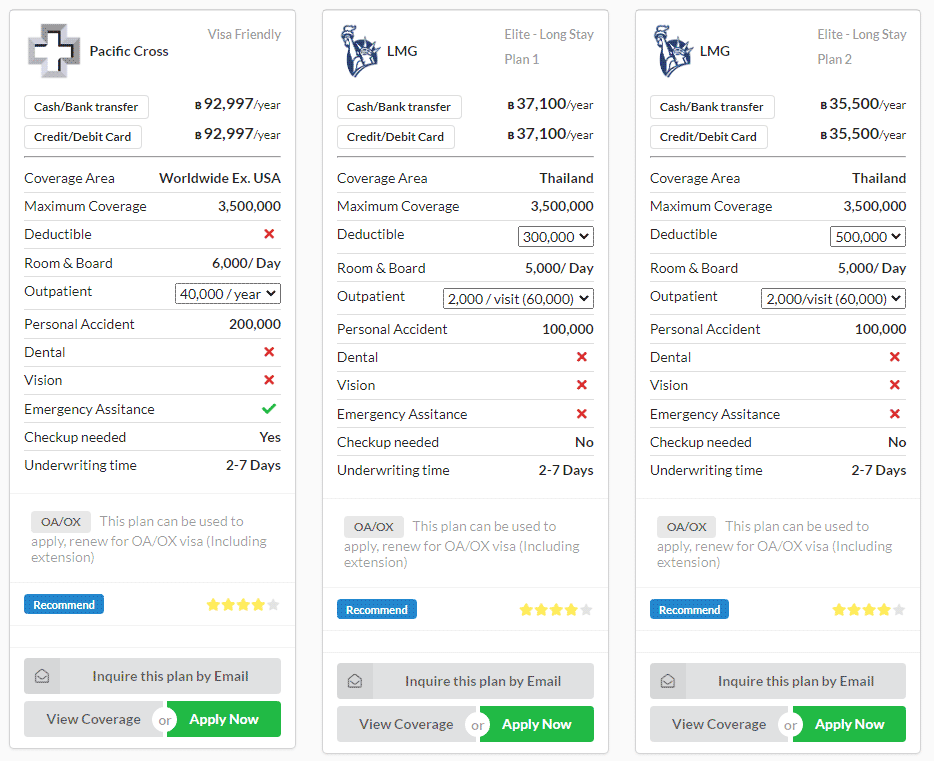This screenshot has width=934, height=761.
Task: Select Credit/Debit Card for LMG Plan 1
Action: click(396, 137)
